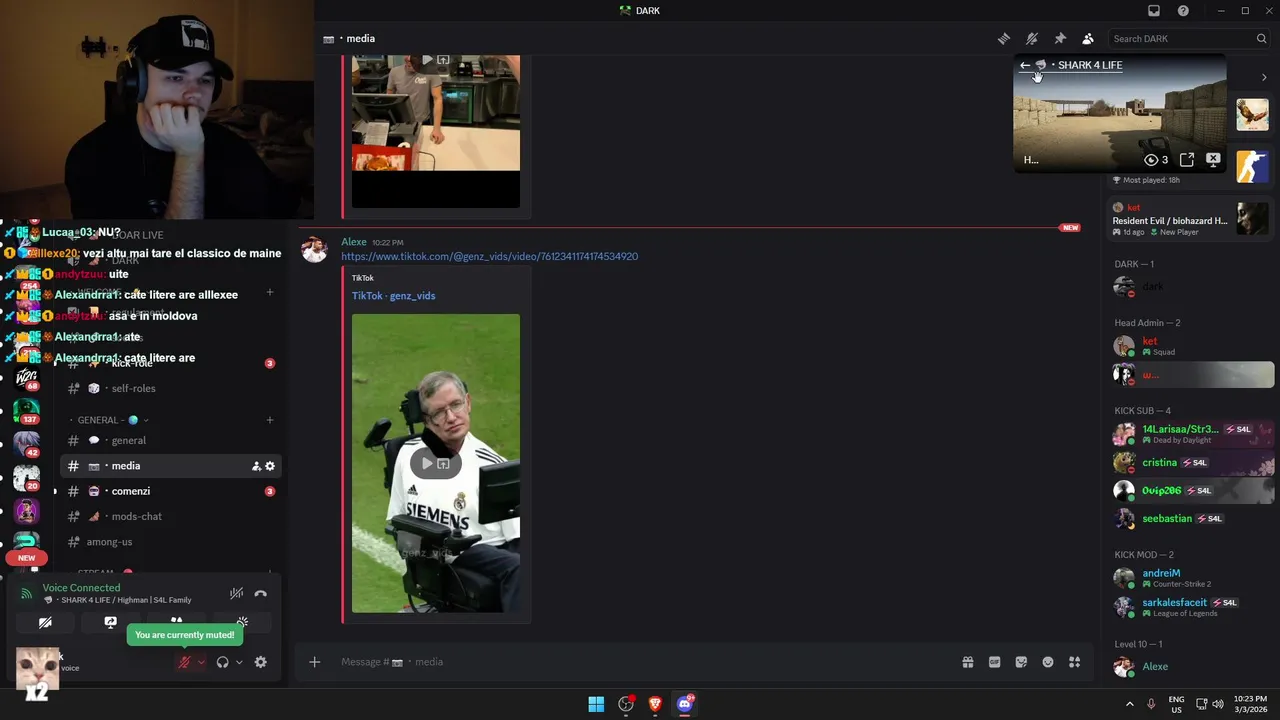Open member Alexe in Level 10
The image size is (1280, 720).
coord(1190,667)
